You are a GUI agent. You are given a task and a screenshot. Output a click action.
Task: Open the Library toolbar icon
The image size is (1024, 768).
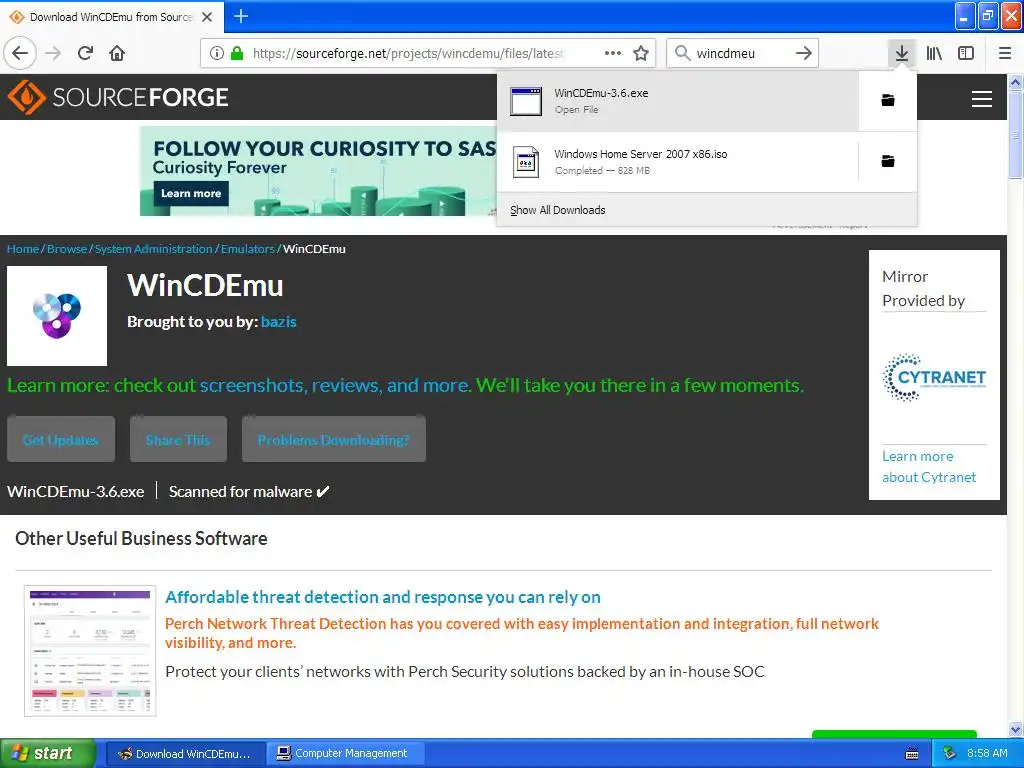pos(934,53)
